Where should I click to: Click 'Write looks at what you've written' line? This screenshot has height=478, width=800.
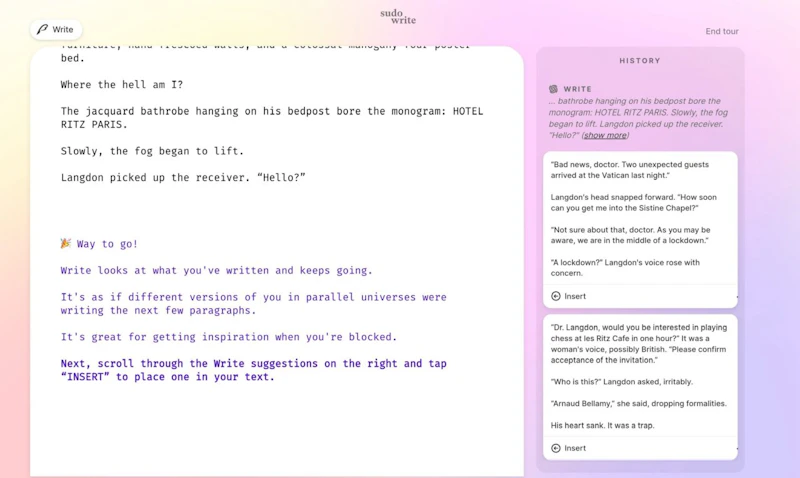[216, 270]
